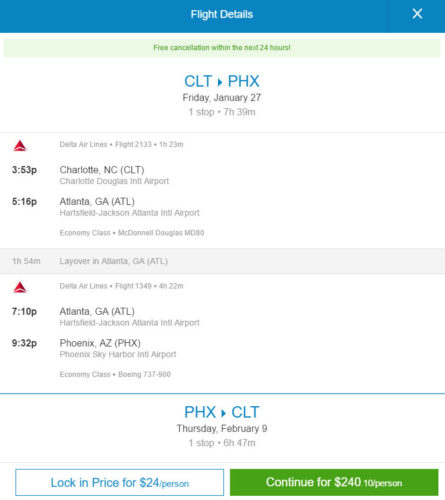Click Delta logo for flight 1349

click(20, 287)
